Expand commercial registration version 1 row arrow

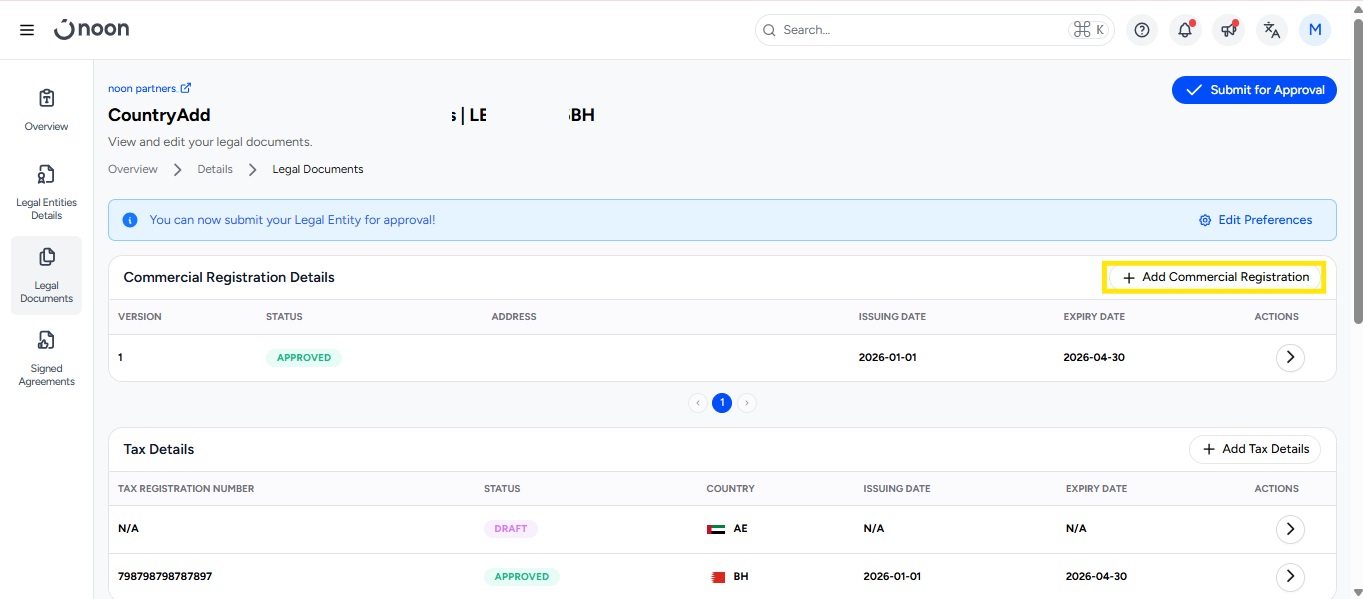(1290, 357)
